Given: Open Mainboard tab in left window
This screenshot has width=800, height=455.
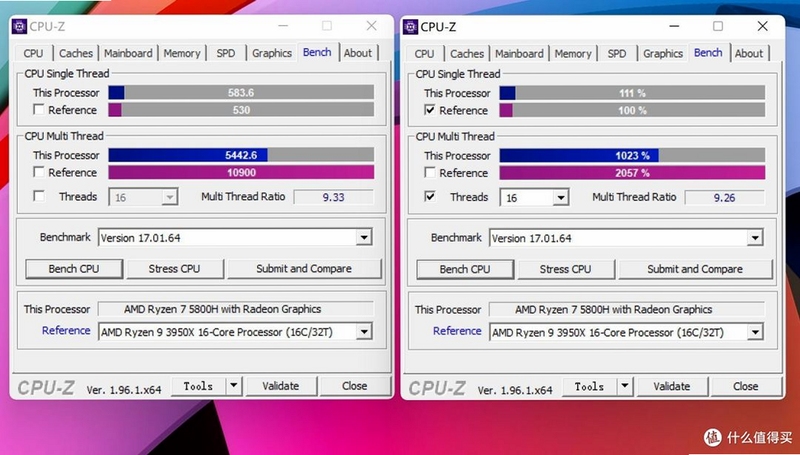Looking at the screenshot, I should point(128,53).
